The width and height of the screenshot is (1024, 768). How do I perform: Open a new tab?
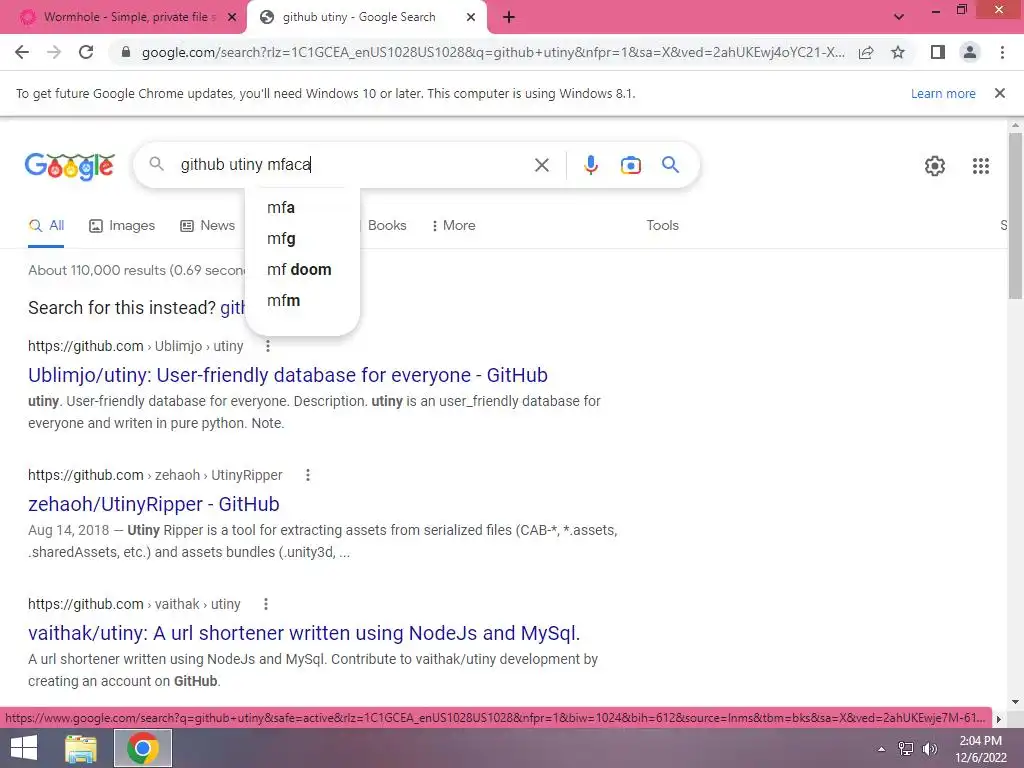pos(509,18)
